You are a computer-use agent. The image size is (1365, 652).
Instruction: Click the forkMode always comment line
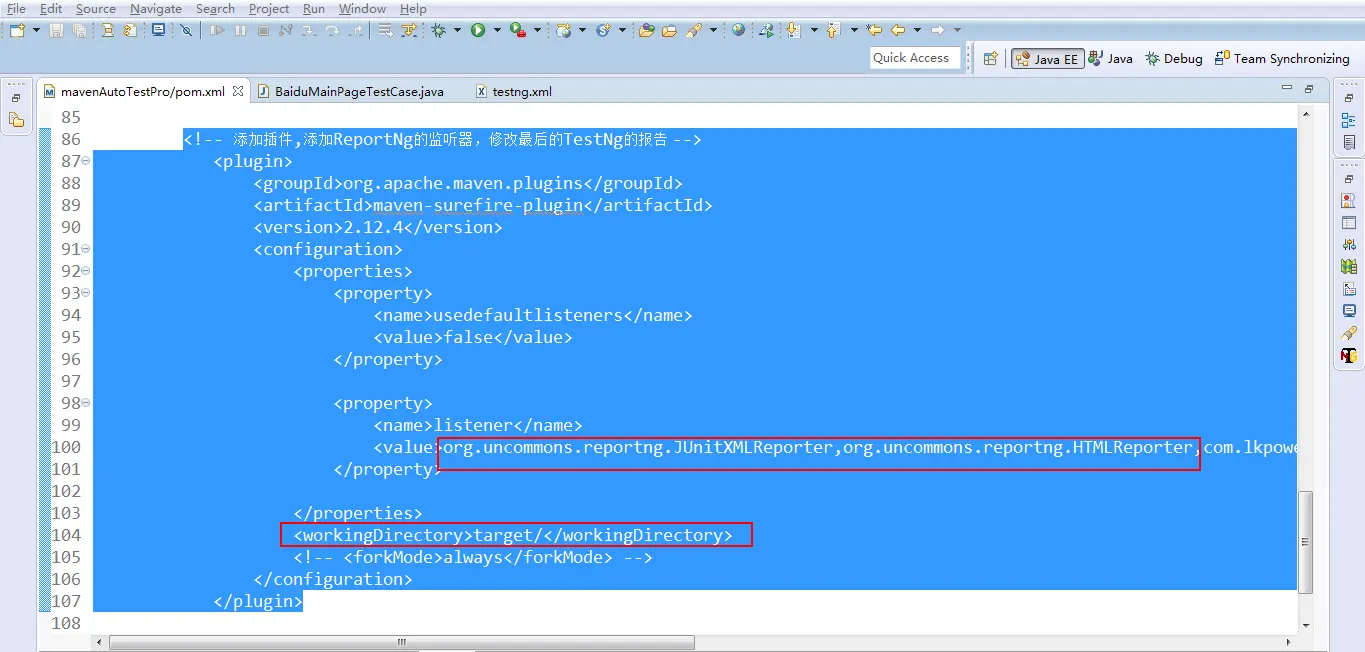473,557
